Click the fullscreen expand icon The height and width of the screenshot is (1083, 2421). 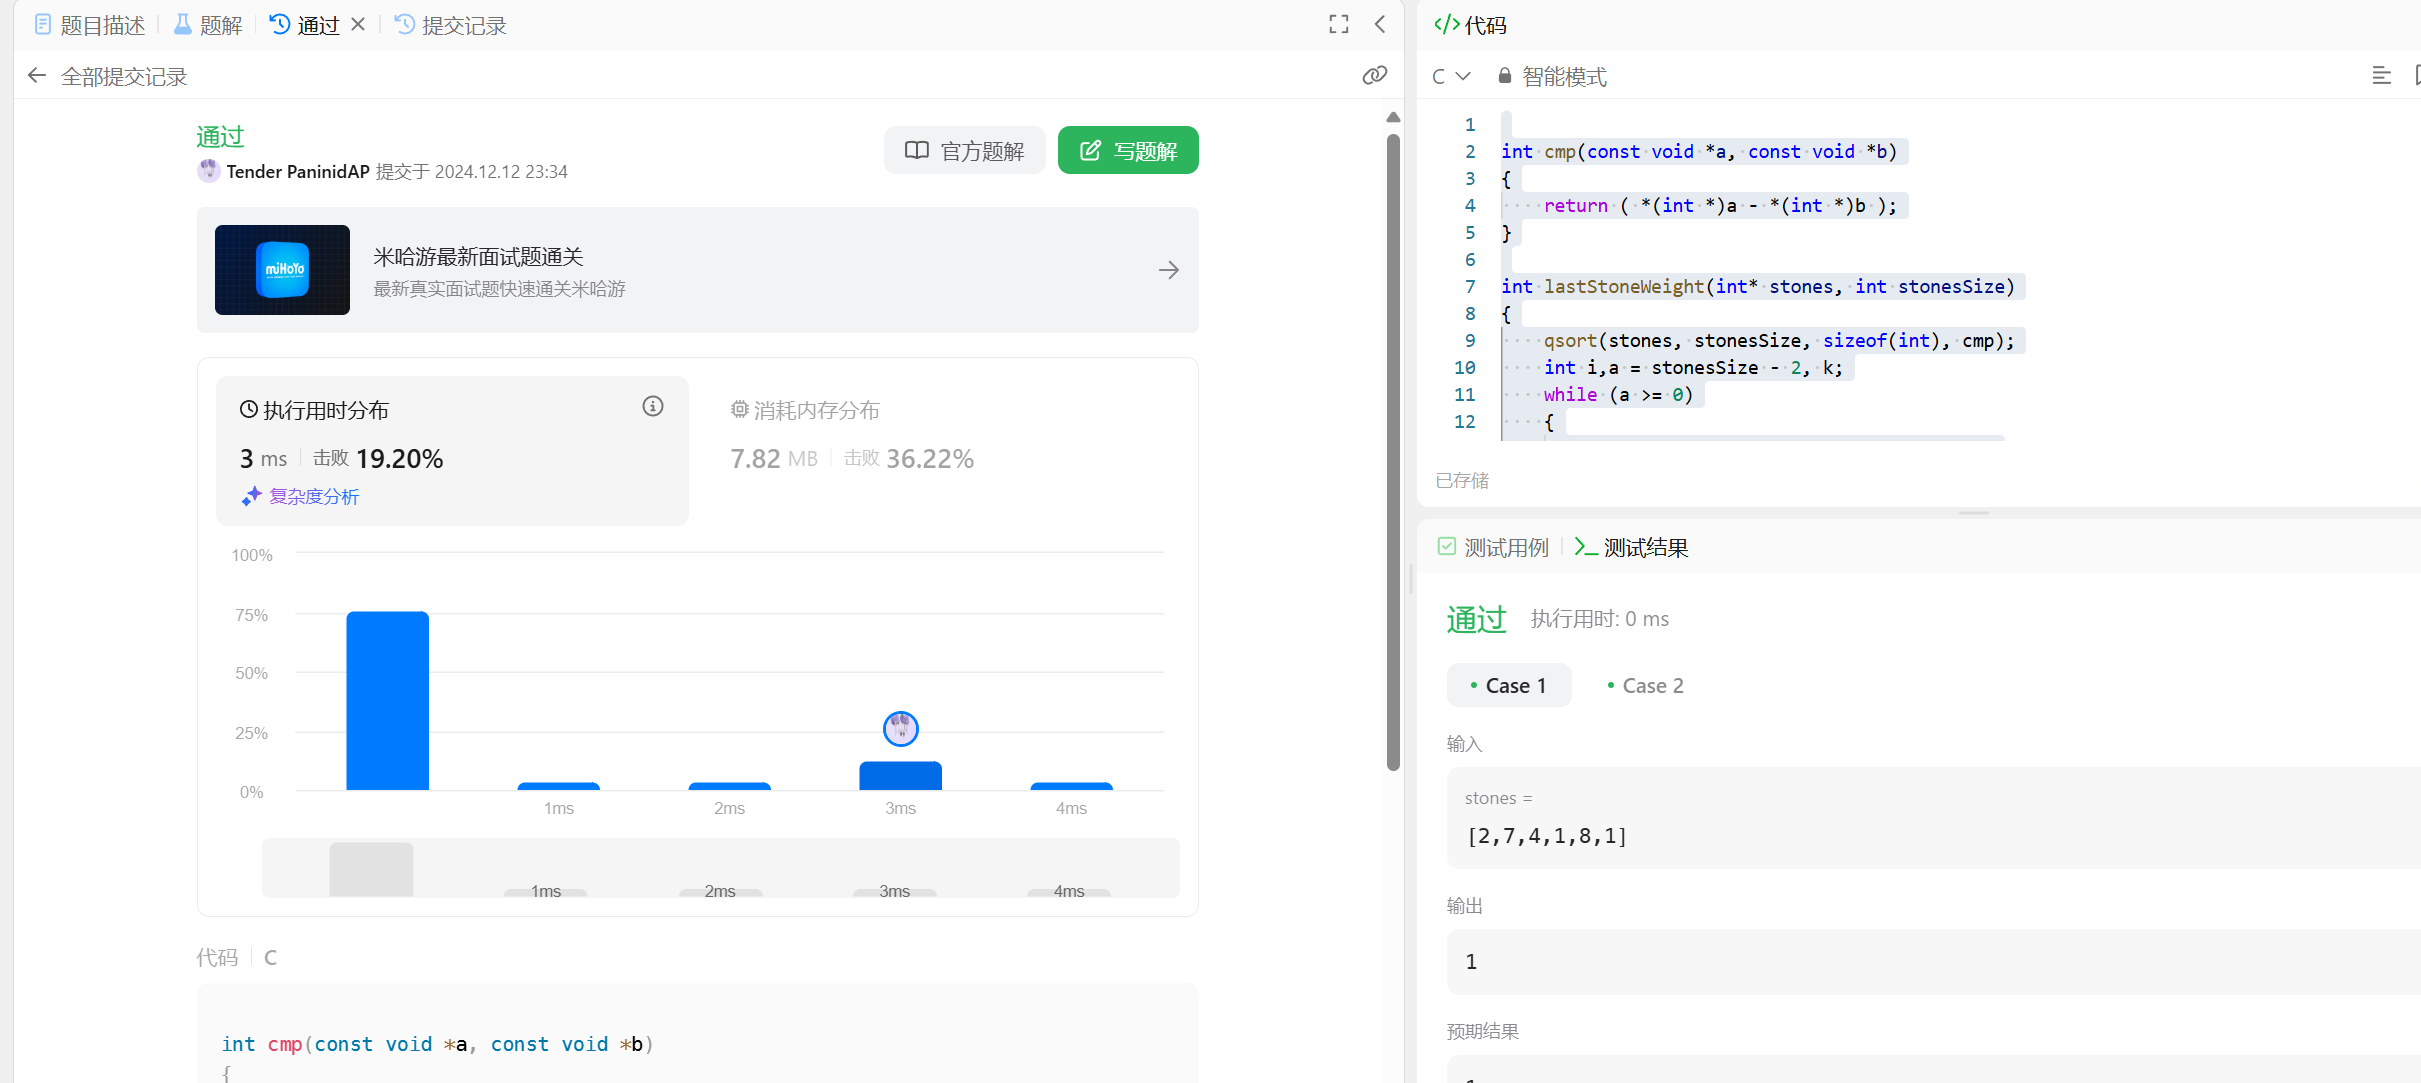1338,25
